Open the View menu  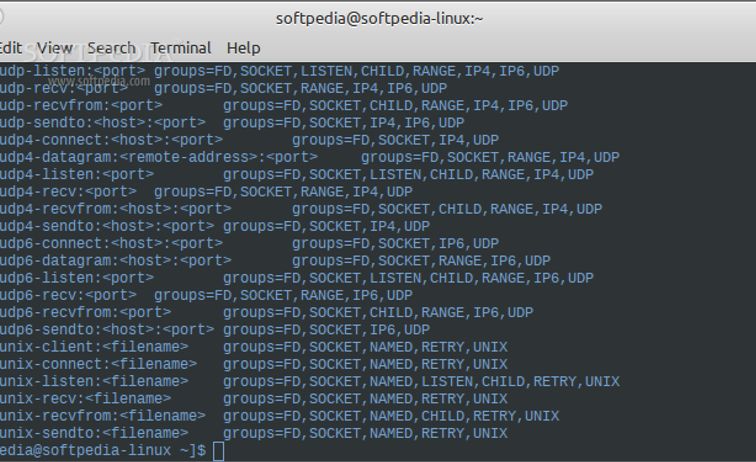point(55,48)
